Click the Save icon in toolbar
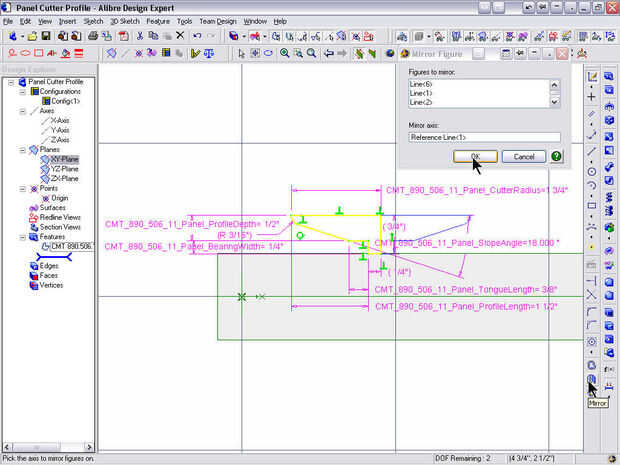This screenshot has width=620, height=465. tap(46, 36)
